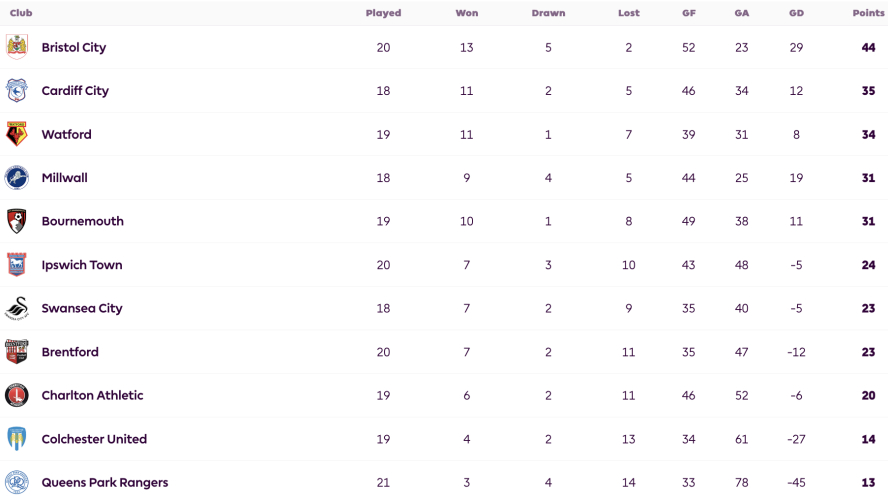Click the Cardiff City bluebird badge

click(x=17, y=91)
